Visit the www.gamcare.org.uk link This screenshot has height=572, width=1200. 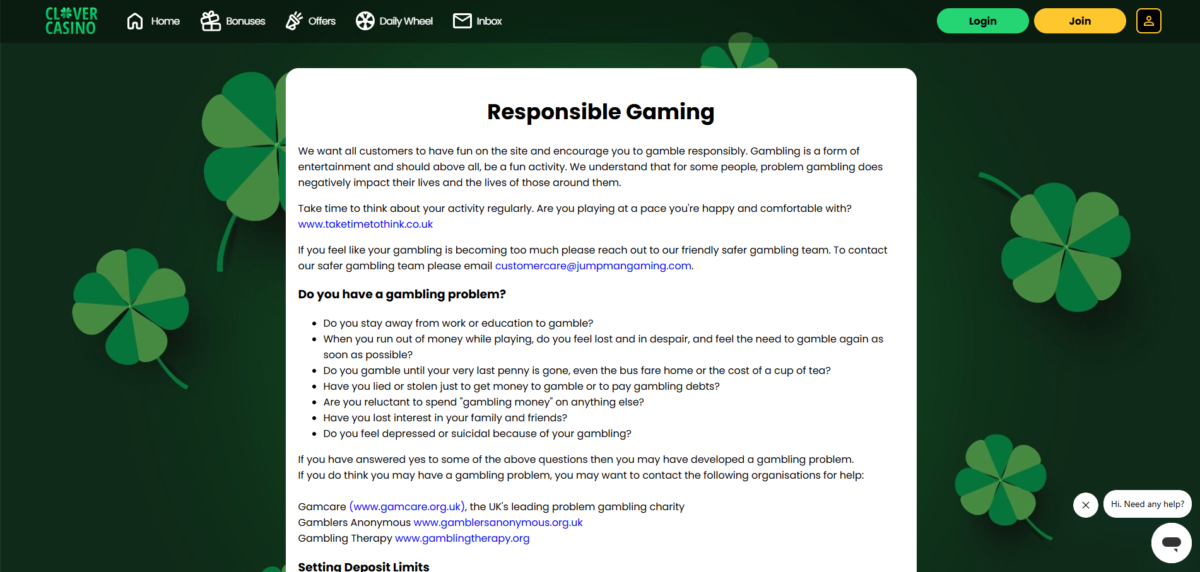coord(408,507)
